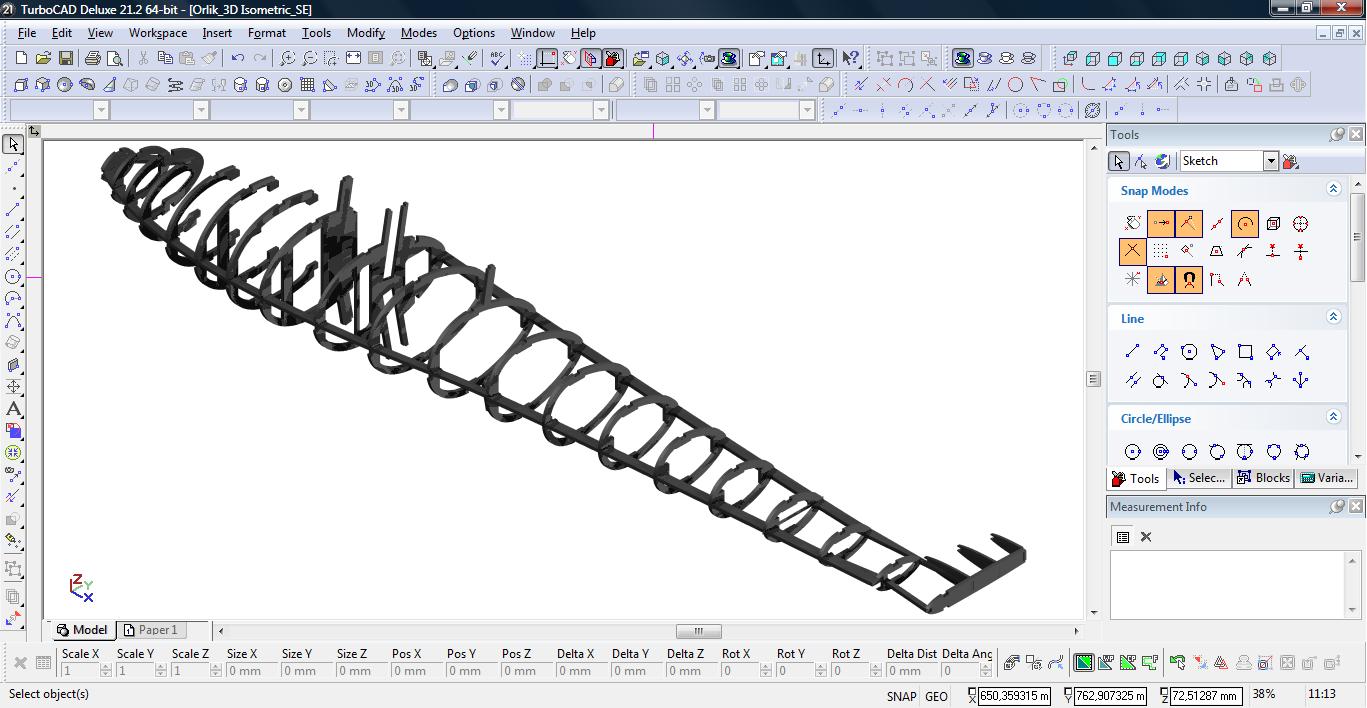This screenshot has width=1367, height=708.
Task: Select the Text tool in left toolbar
Action: (13, 408)
